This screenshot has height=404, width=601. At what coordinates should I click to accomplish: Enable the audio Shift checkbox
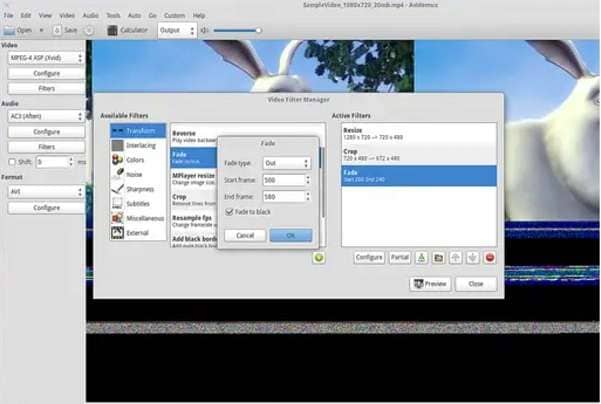click(12, 162)
